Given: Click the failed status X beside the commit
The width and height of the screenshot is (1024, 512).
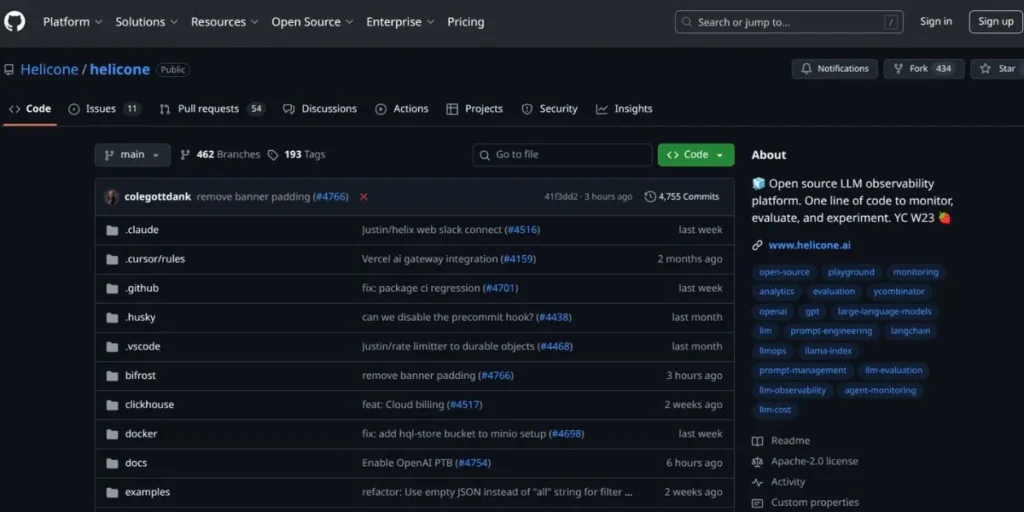Looking at the screenshot, I should 363,197.
